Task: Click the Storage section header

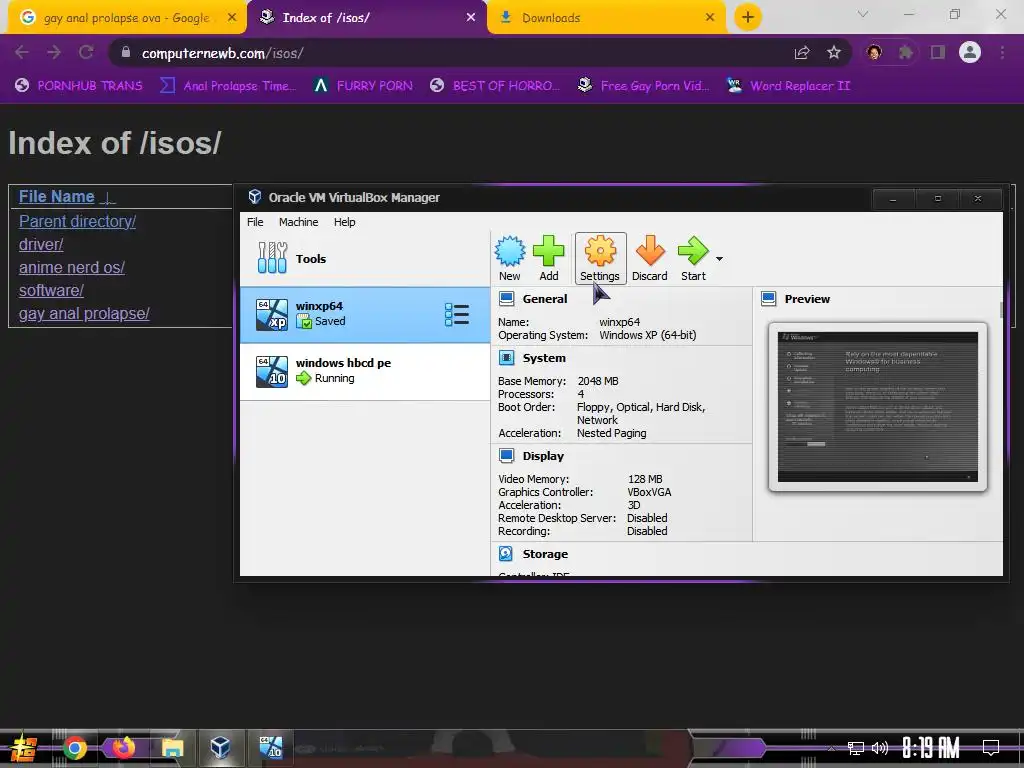Action: [x=545, y=554]
